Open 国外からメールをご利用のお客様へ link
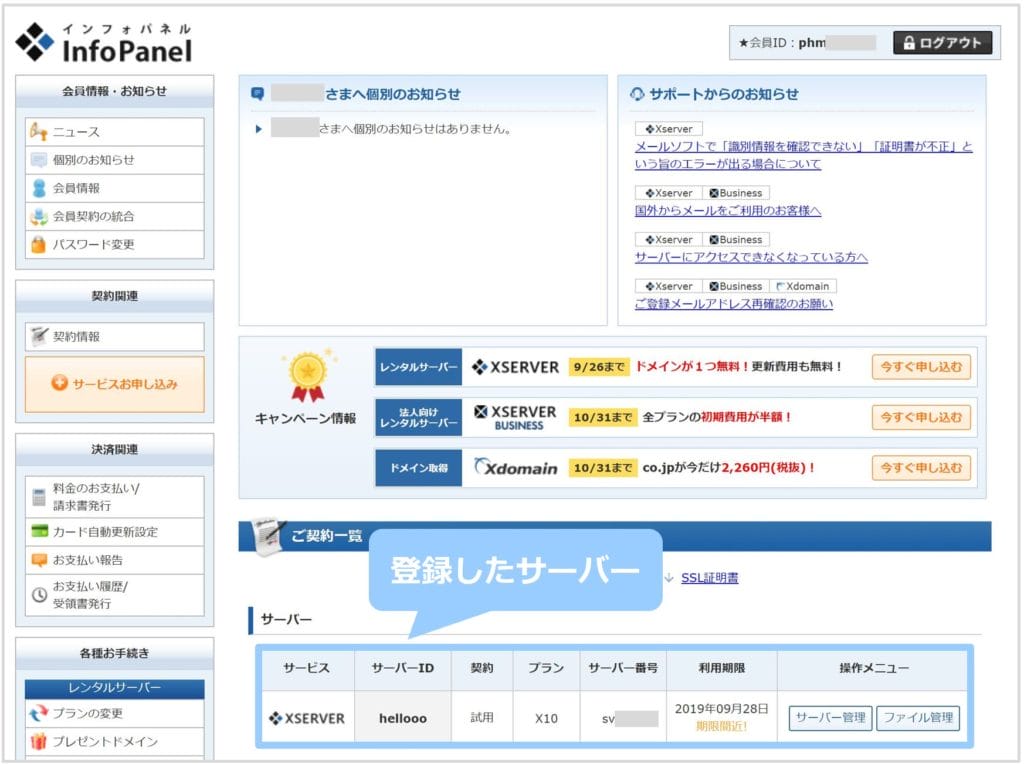1024x764 pixels. pyautogui.click(x=728, y=210)
